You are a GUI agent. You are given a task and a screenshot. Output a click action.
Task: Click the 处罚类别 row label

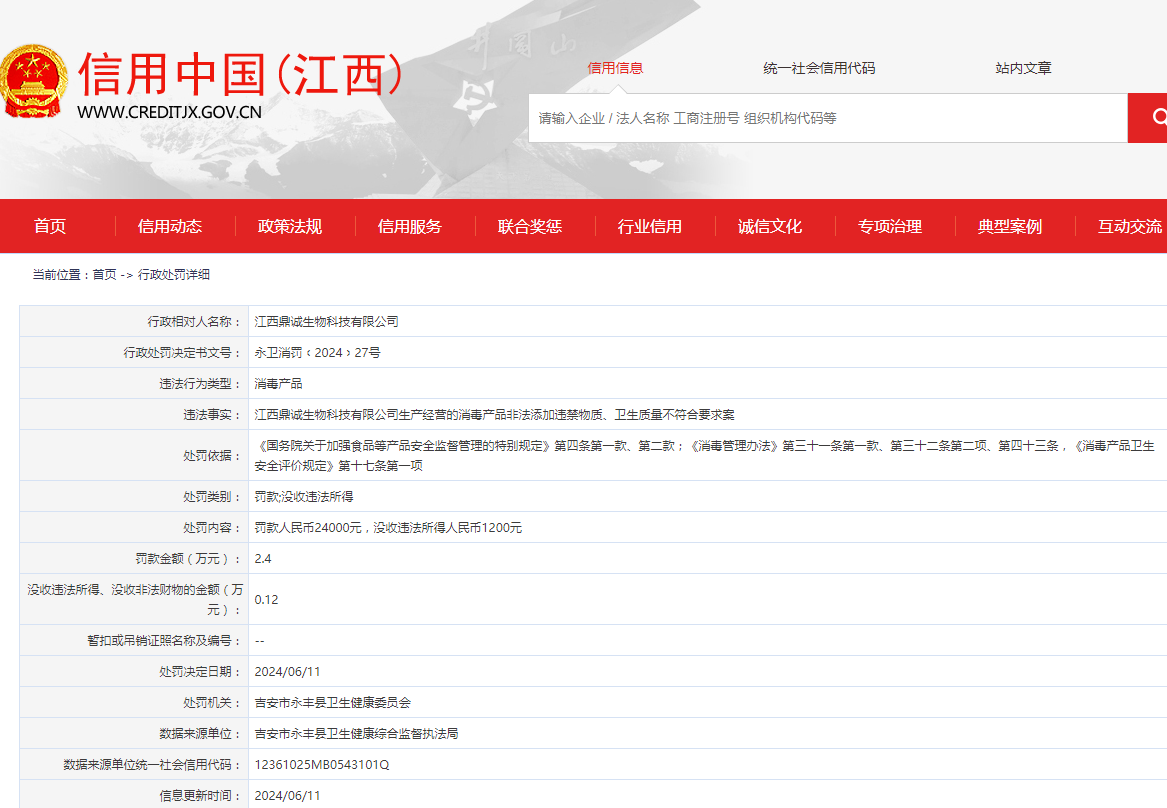coord(212,496)
